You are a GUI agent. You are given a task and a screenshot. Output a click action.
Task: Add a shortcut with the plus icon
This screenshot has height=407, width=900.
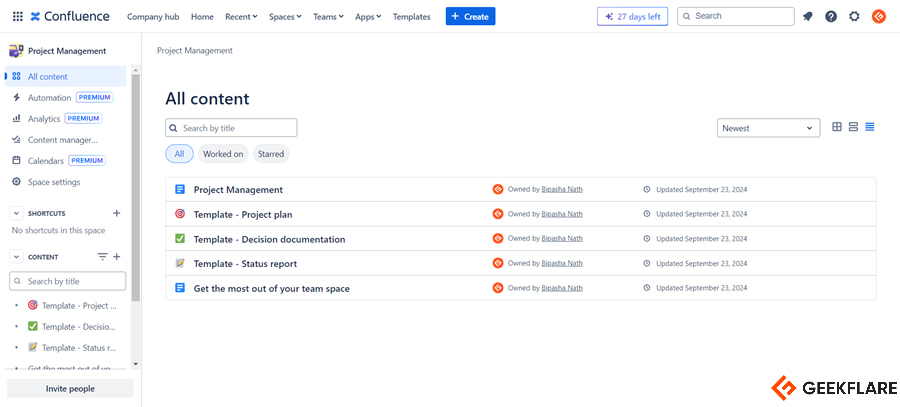click(x=117, y=213)
